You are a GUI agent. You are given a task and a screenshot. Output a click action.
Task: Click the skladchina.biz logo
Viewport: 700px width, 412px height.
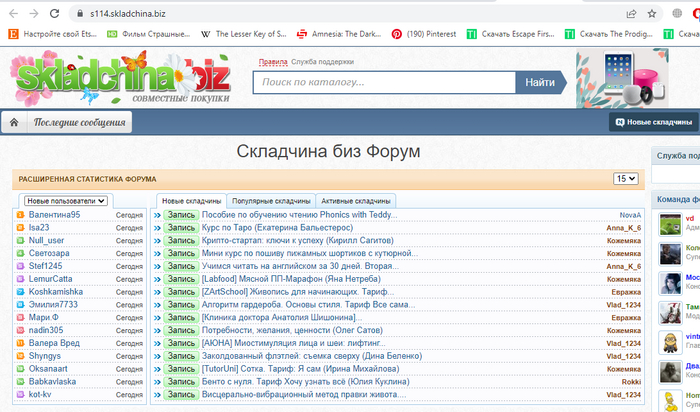pos(120,79)
